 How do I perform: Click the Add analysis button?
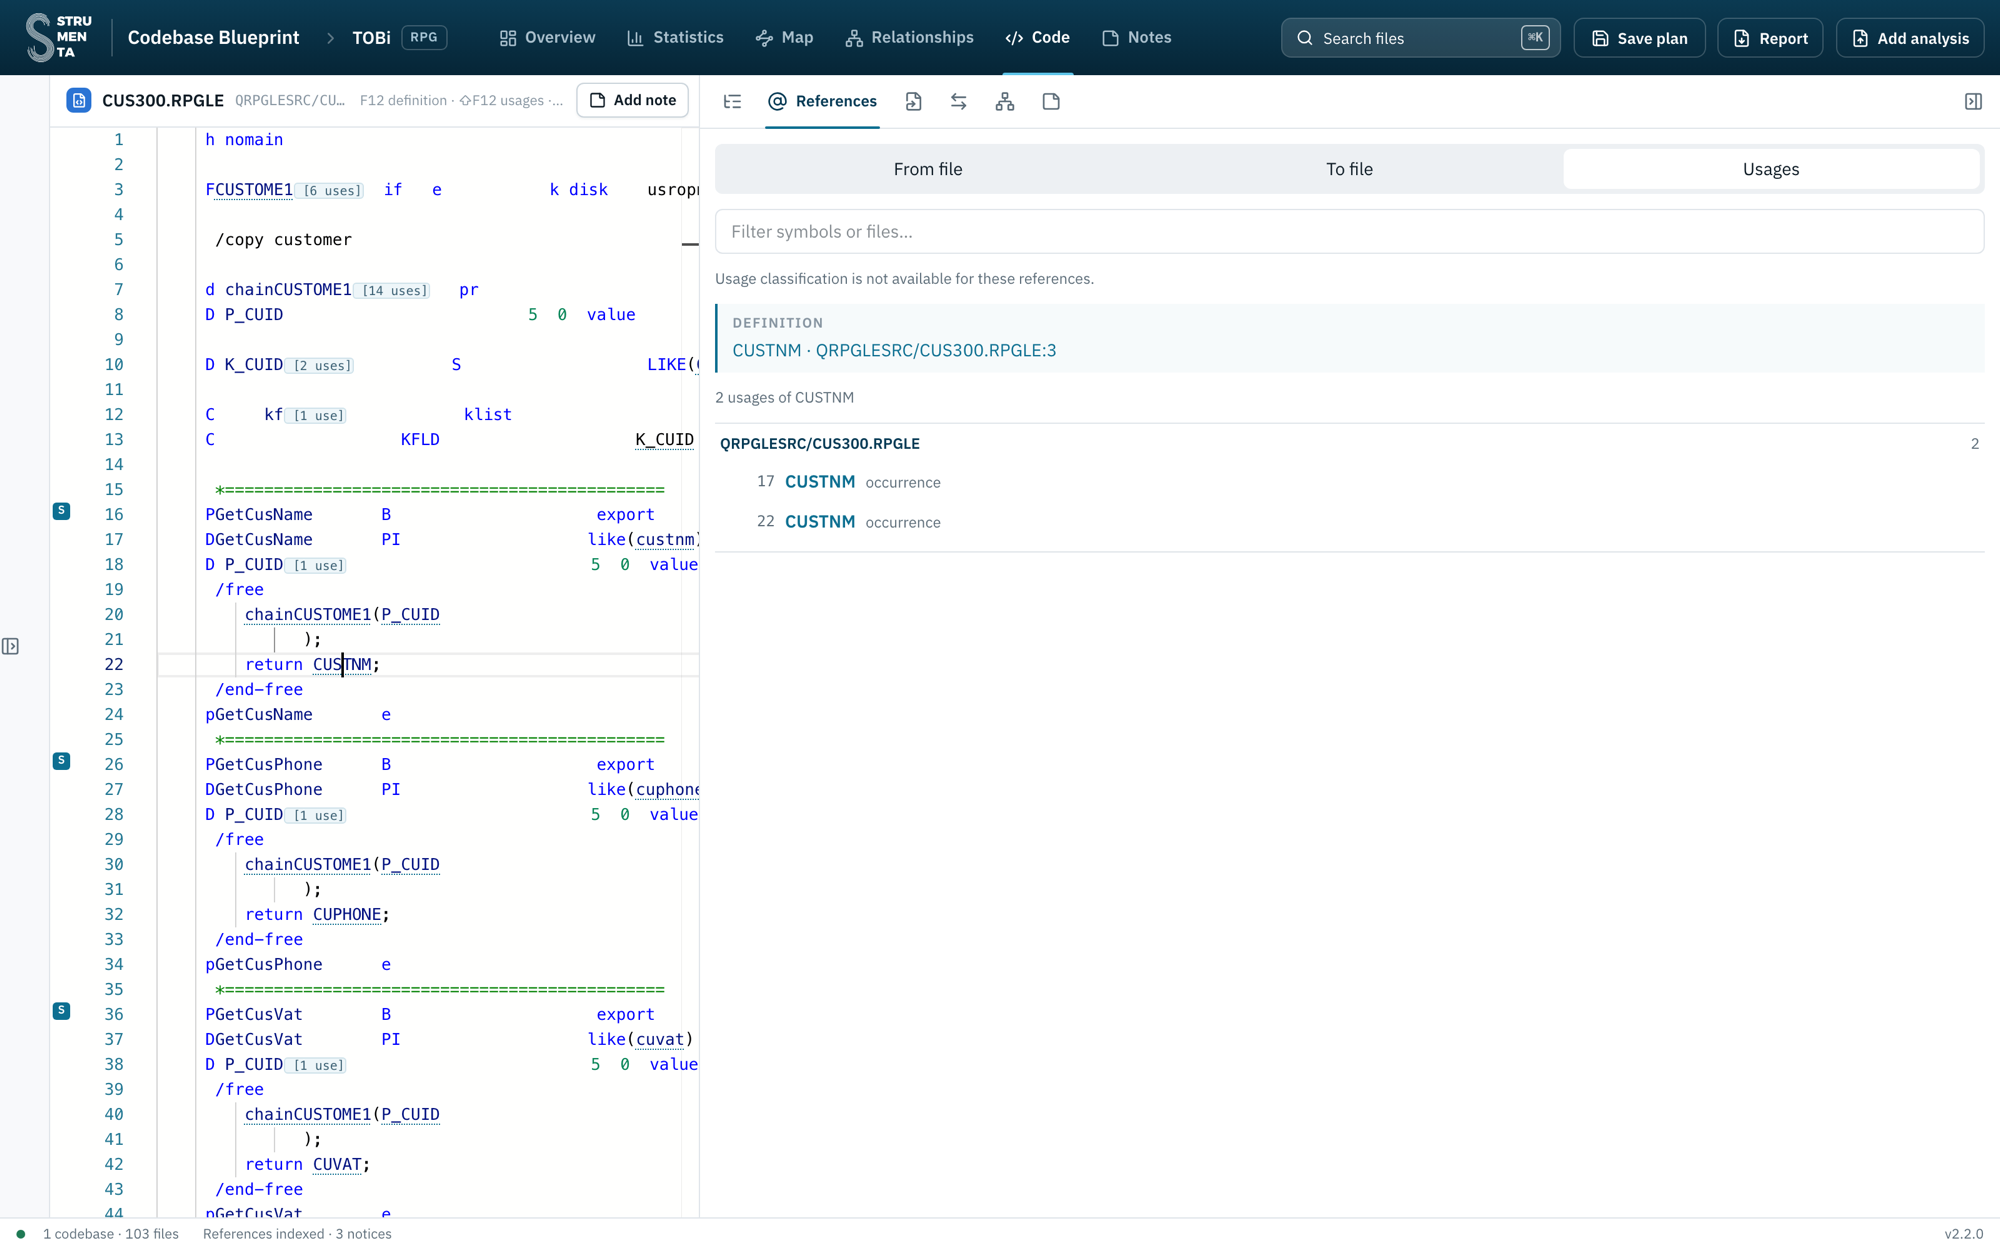(x=1910, y=38)
